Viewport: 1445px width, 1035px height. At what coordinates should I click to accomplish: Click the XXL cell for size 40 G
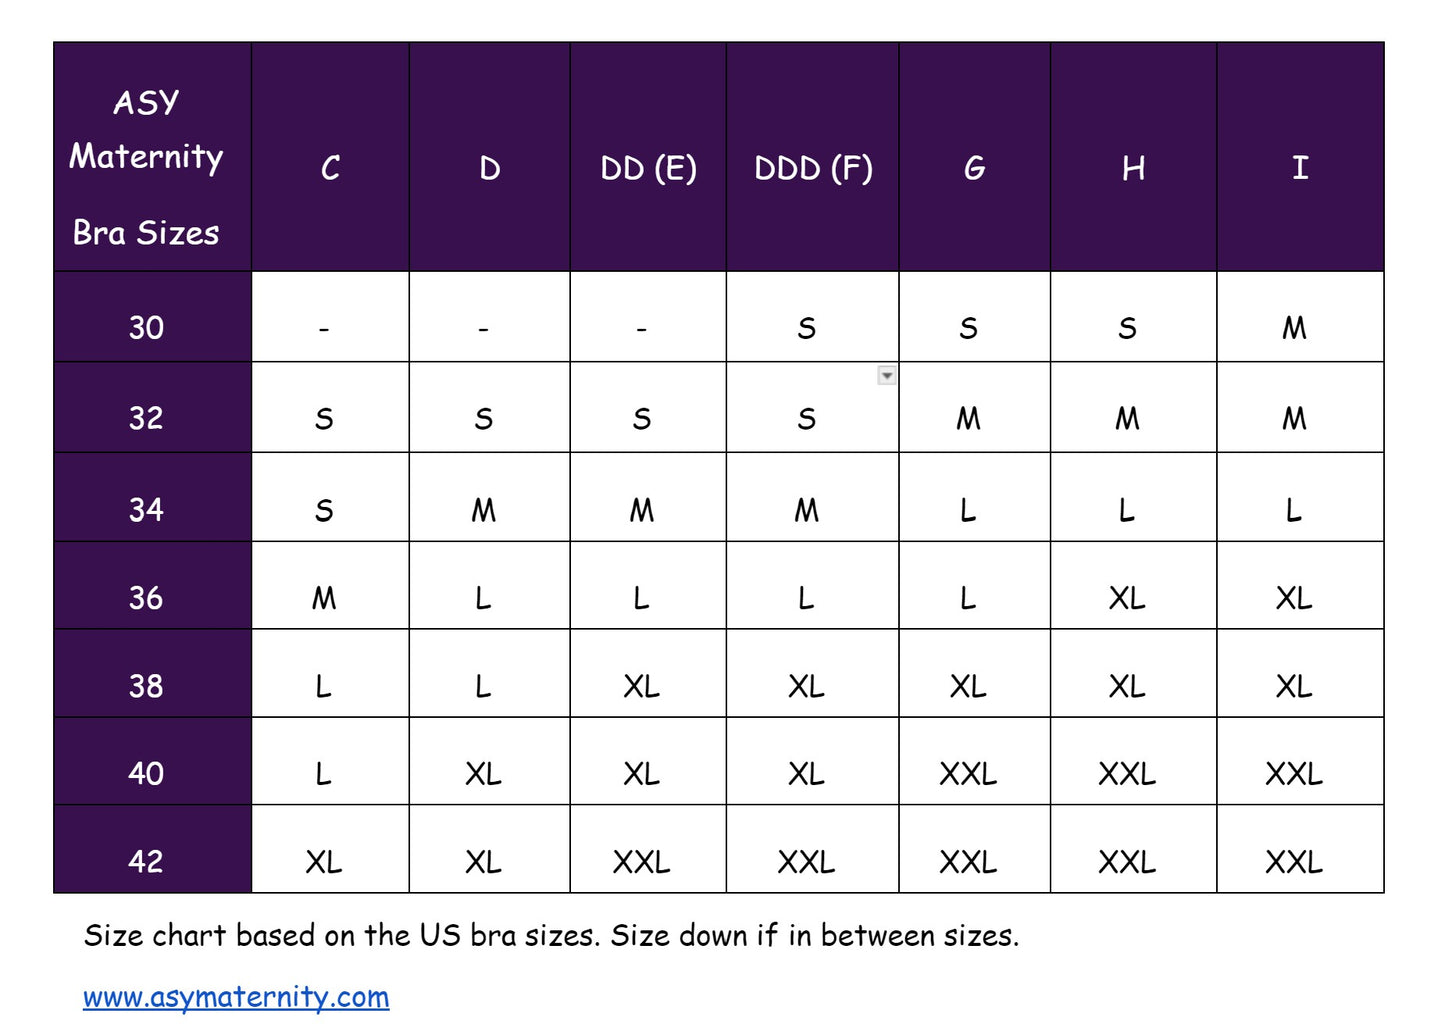(968, 773)
